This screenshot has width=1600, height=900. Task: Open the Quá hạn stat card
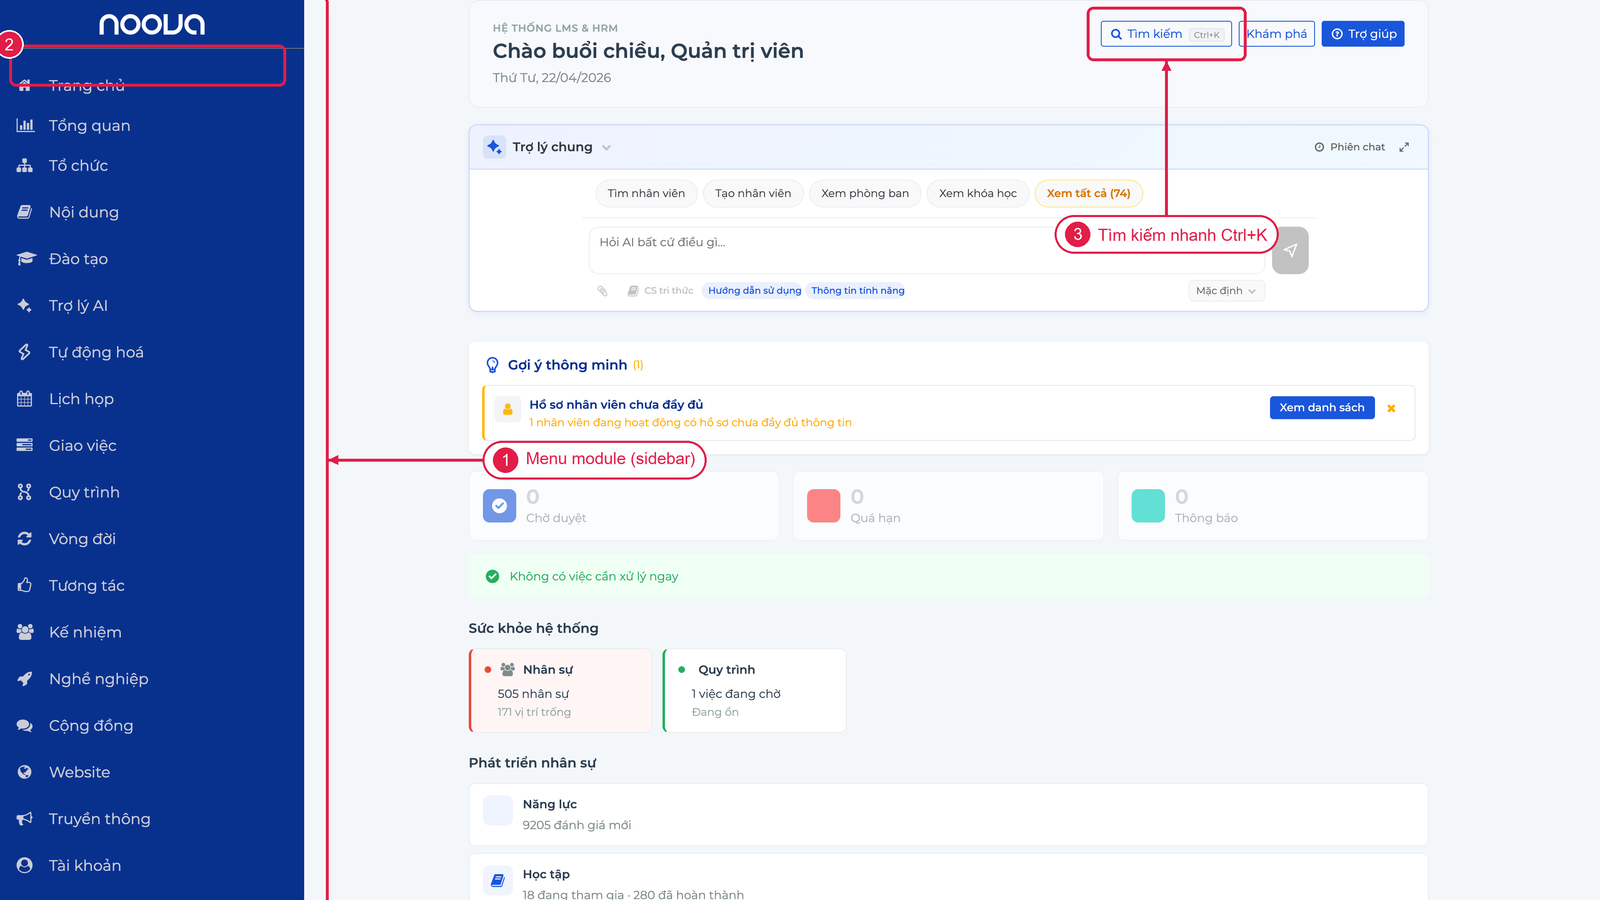click(948, 506)
